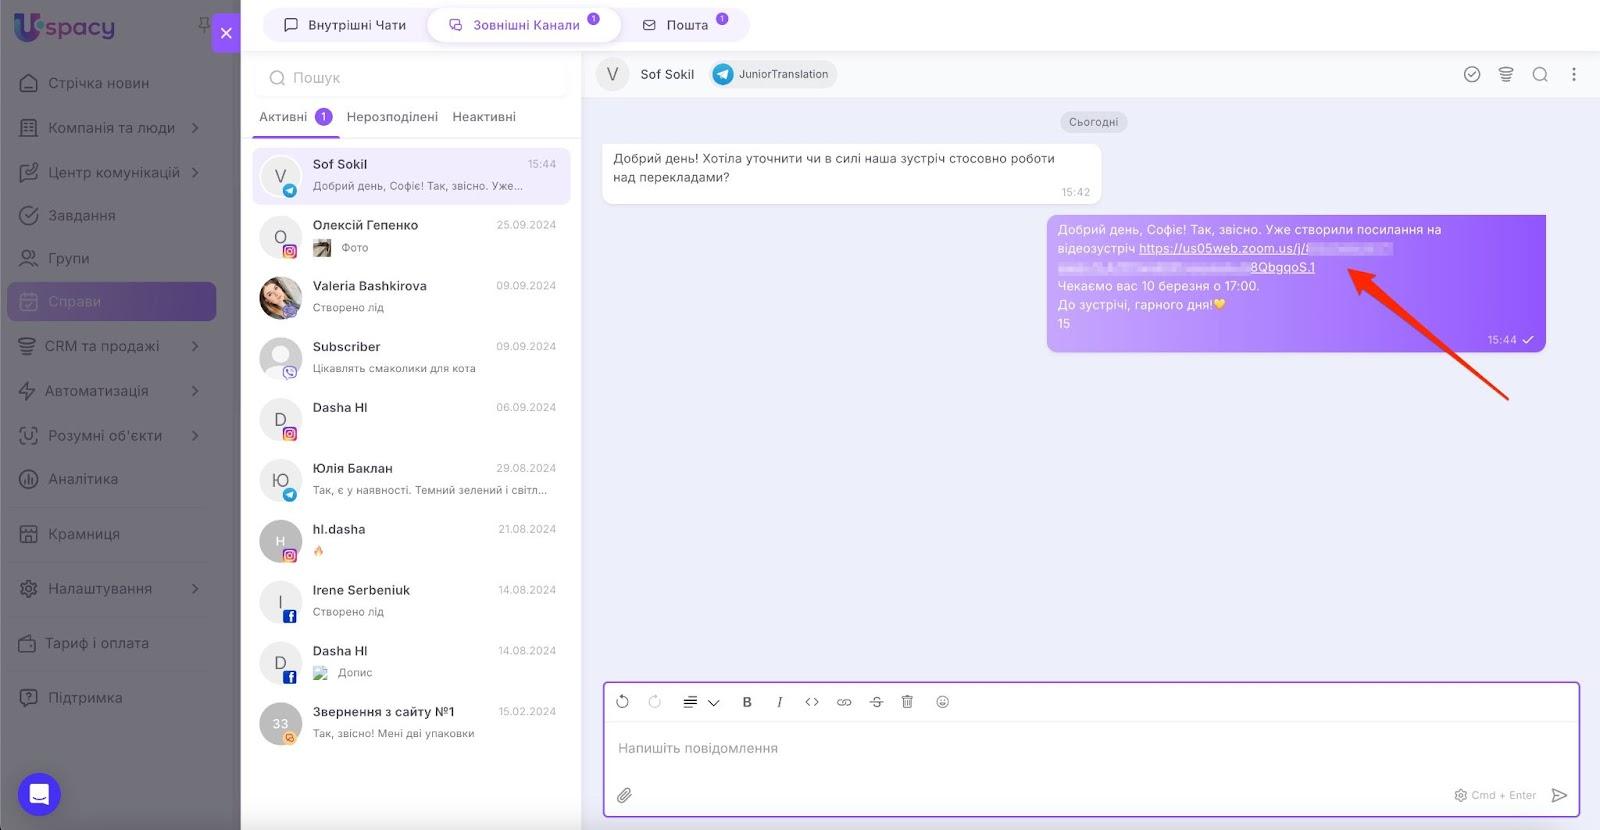Open Підтримка in sidebar
The height and width of the screenshot is (830, 1600).
coord(85,698)
